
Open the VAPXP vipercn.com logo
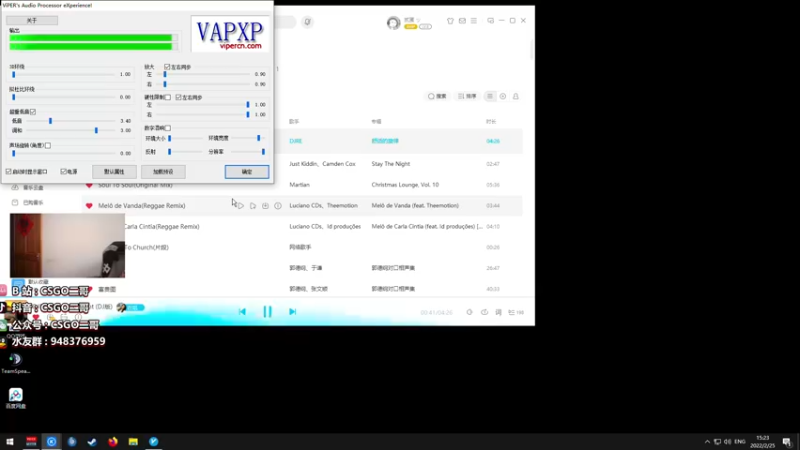point(230,34)
